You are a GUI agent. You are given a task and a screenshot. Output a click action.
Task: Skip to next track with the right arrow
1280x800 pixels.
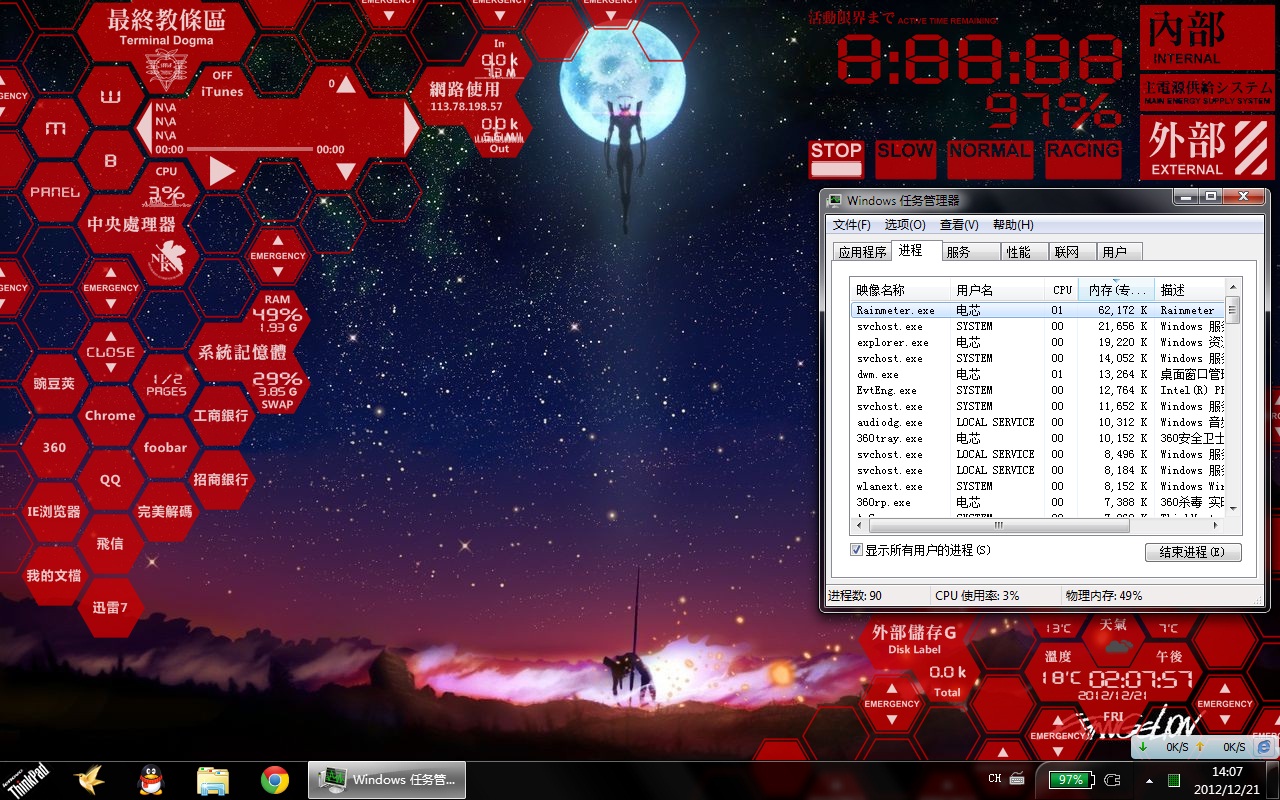coord(411,128)
